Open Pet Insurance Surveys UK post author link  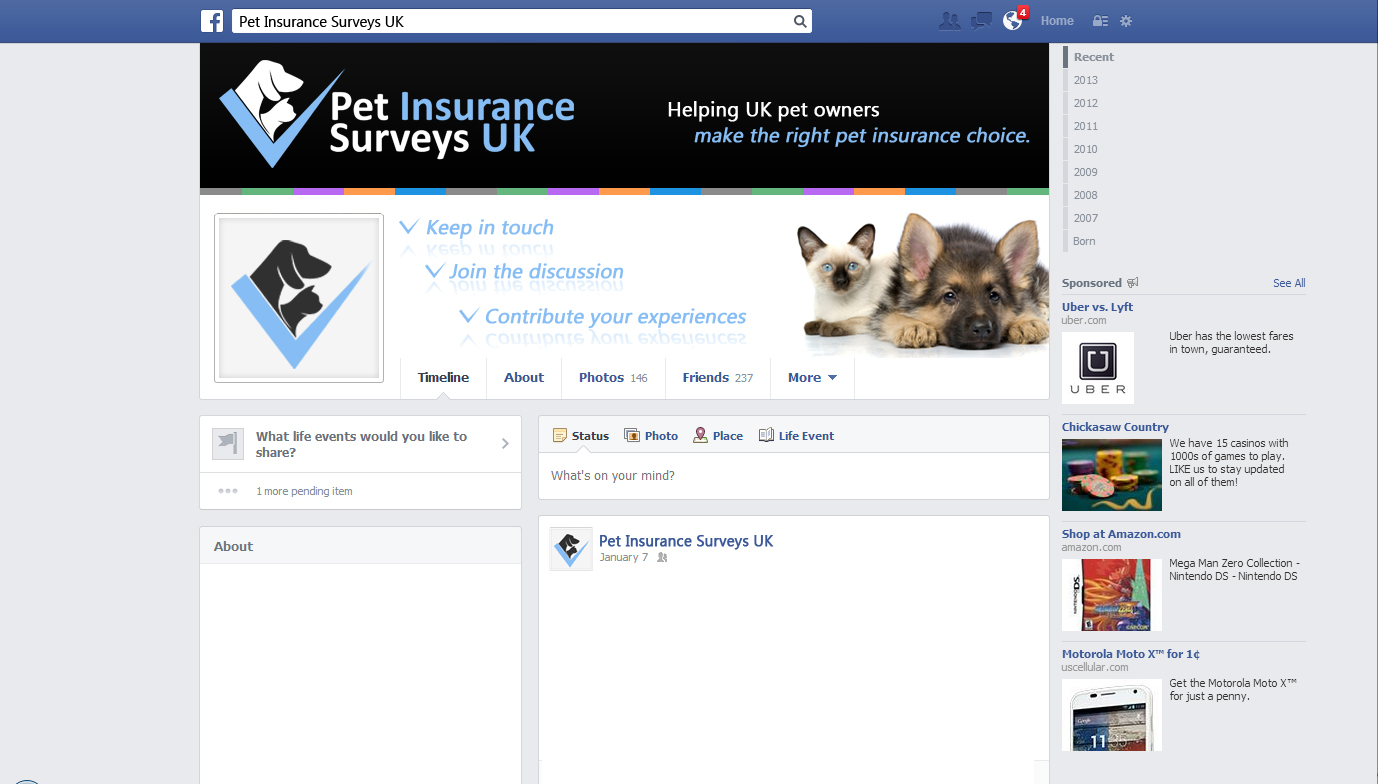point(686,541)
